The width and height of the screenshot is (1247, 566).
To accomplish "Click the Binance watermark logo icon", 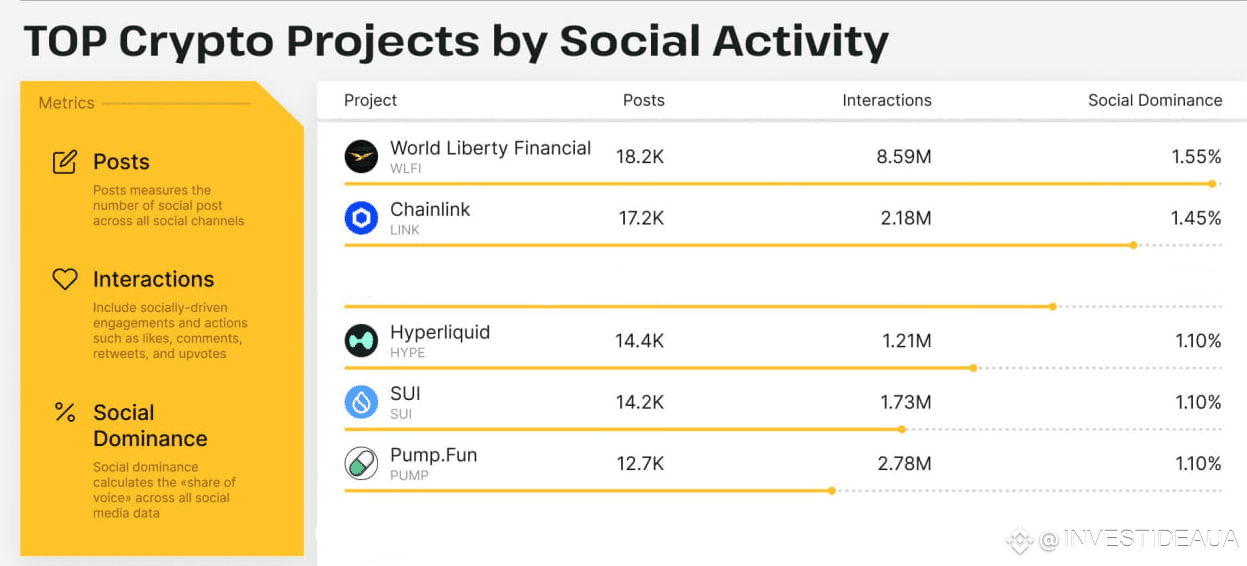I will [1019, 540].
